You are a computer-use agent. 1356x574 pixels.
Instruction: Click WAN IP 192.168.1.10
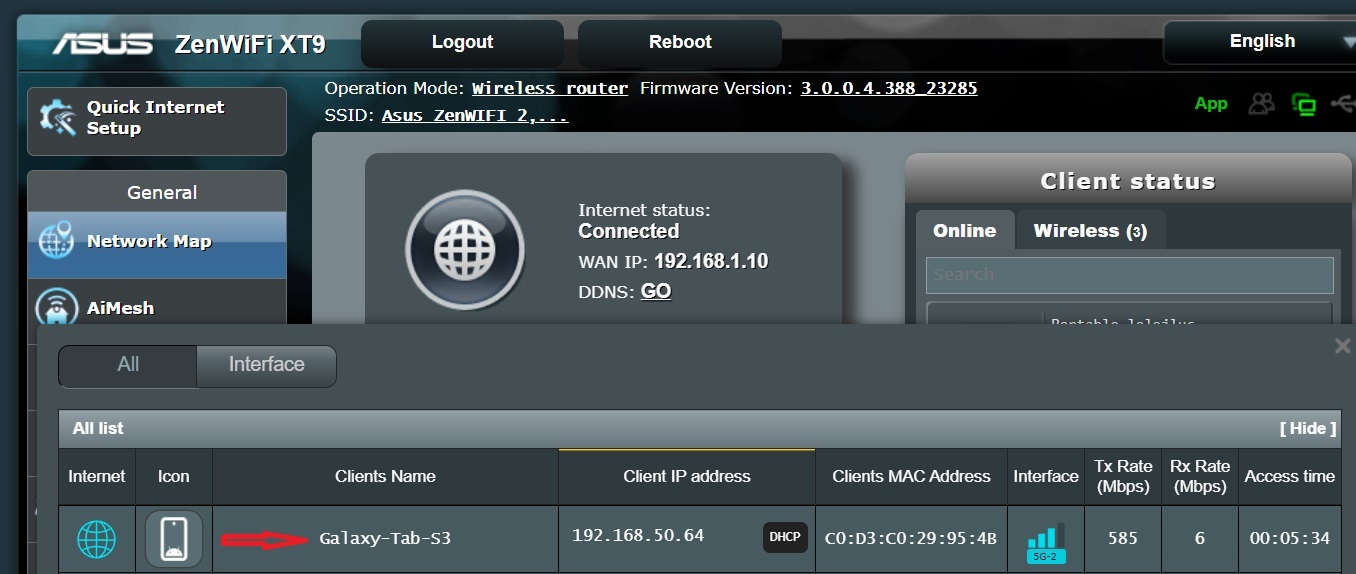coord(711,262)
